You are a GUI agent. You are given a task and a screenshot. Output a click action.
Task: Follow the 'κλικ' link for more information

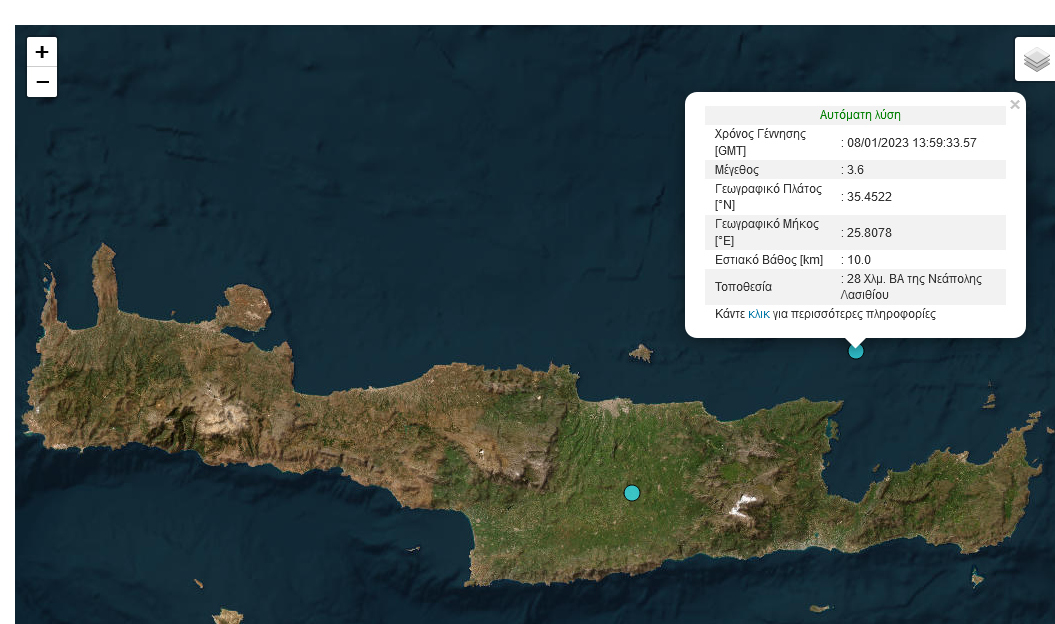tap(758, 314)
